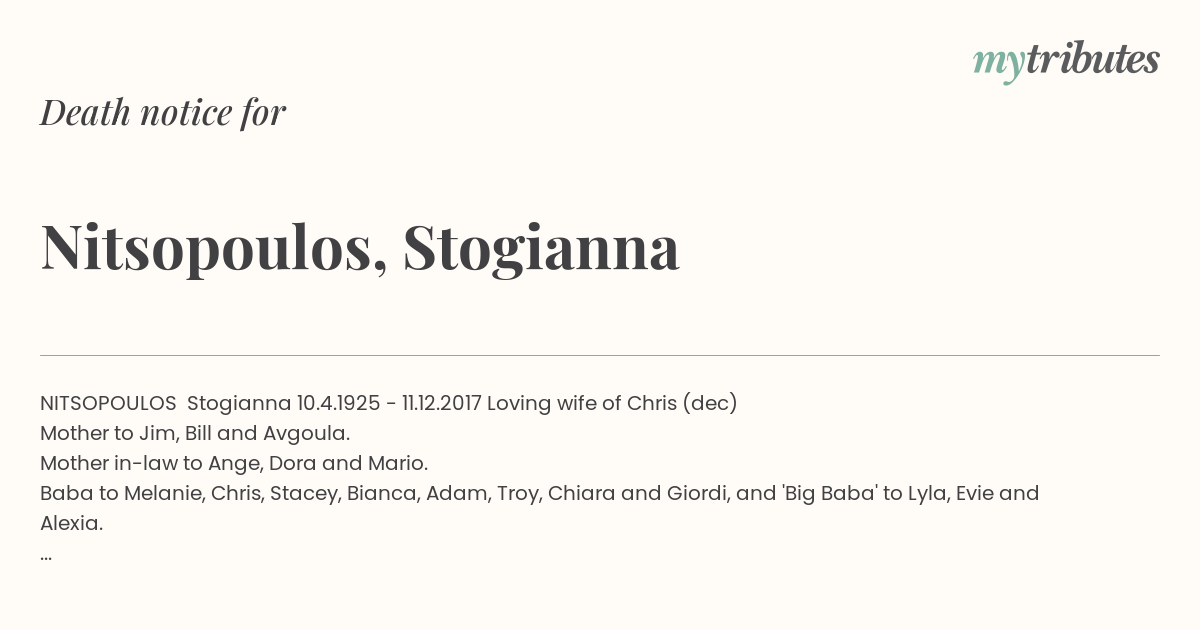Click the 'Mother to Jim, Bill and Avgoula' line
Viewport: 1200px width, 630px height.
[195, 433]
